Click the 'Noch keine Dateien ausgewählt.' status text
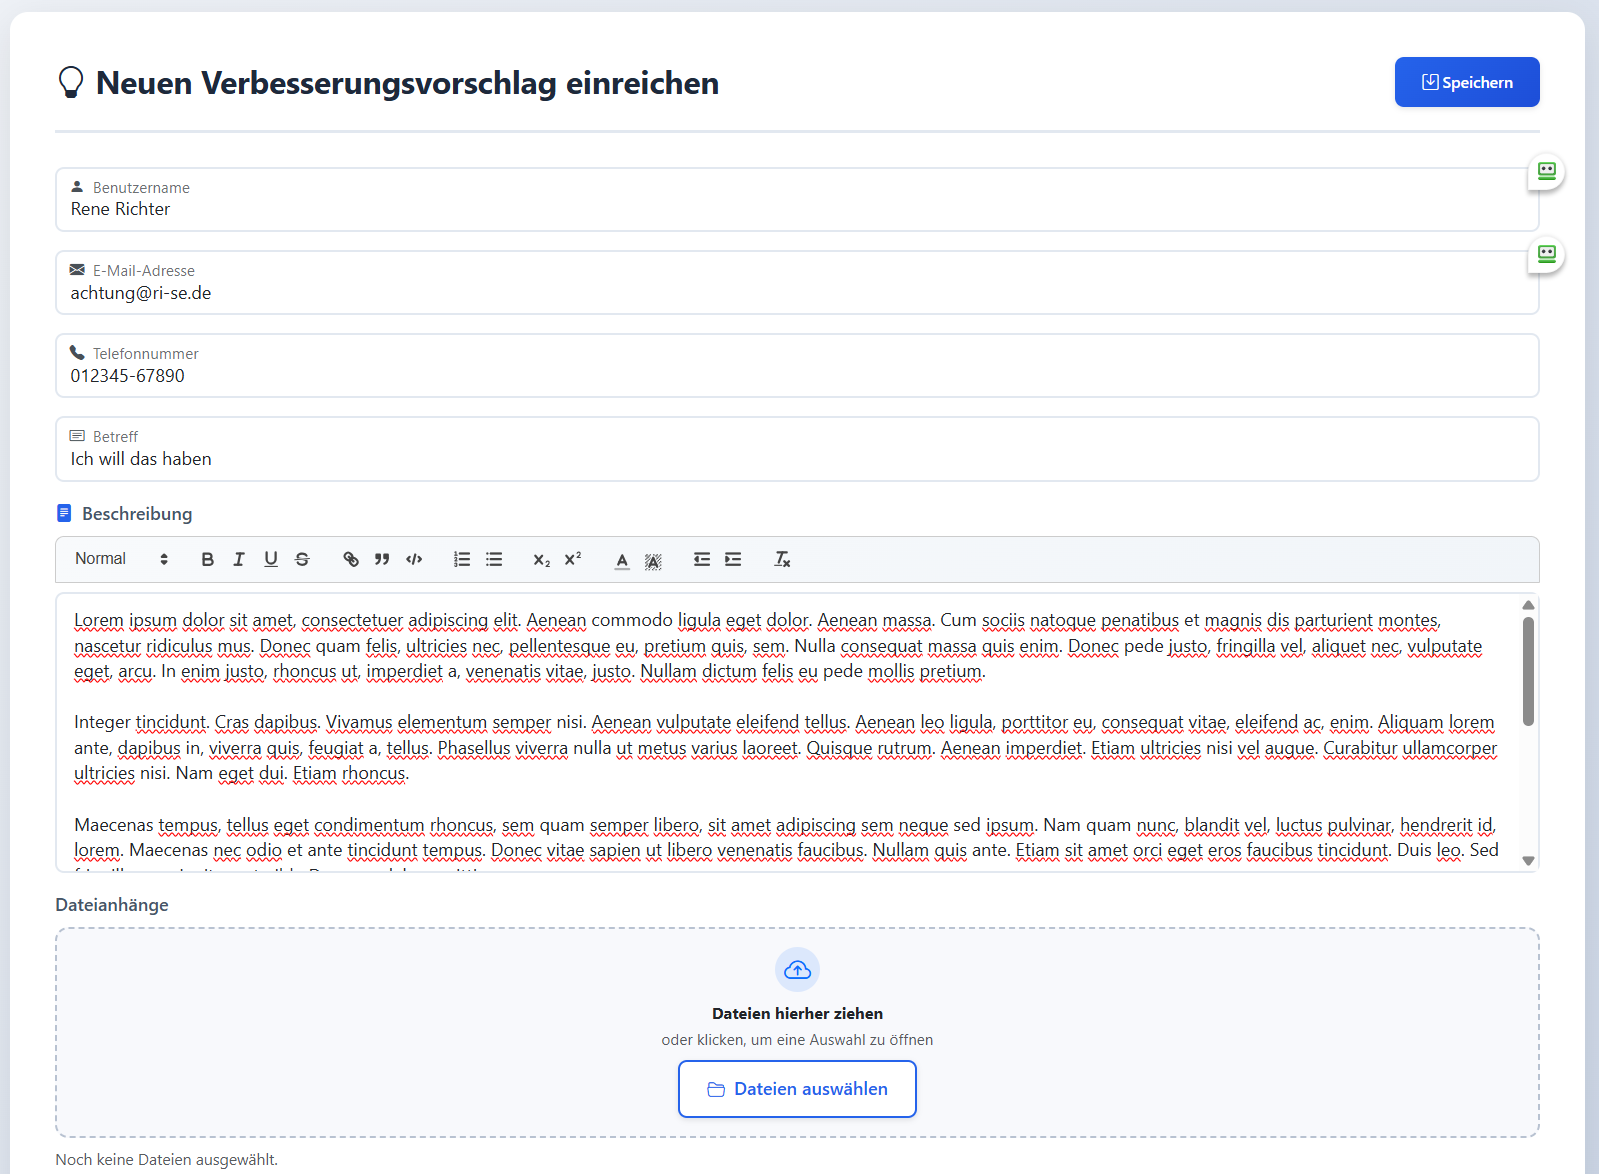The image size is (1599, 1174). point(166,1160)
